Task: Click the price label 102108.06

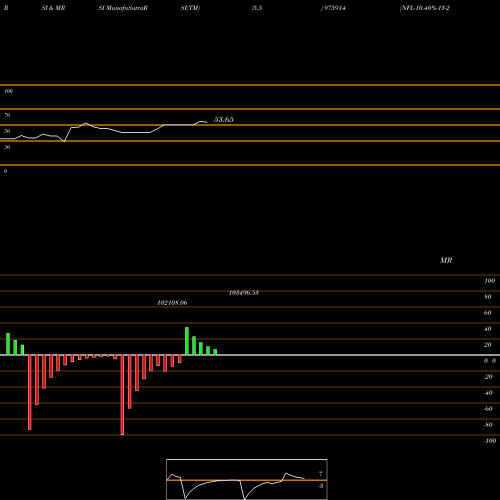Action: pyautogui.click(x=172, y=303)
